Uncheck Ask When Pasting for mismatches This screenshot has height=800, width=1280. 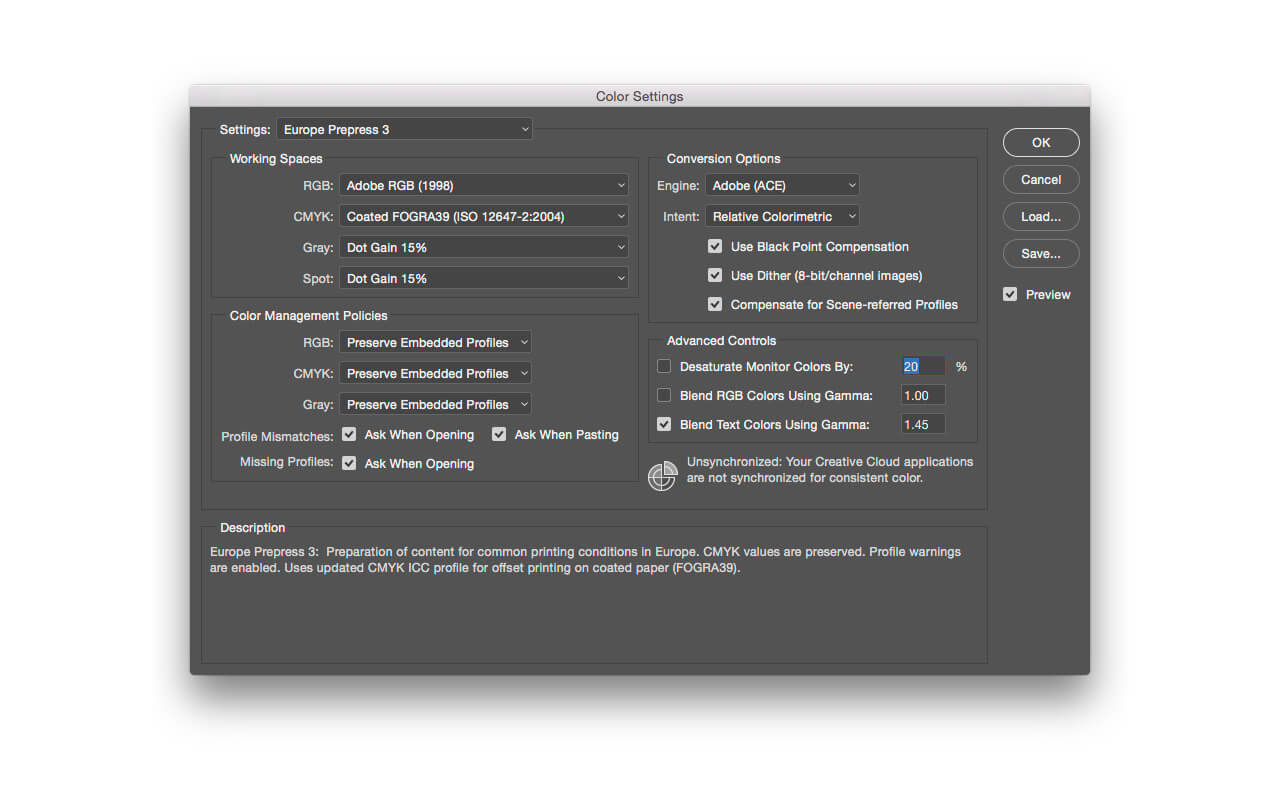[499, 434]
